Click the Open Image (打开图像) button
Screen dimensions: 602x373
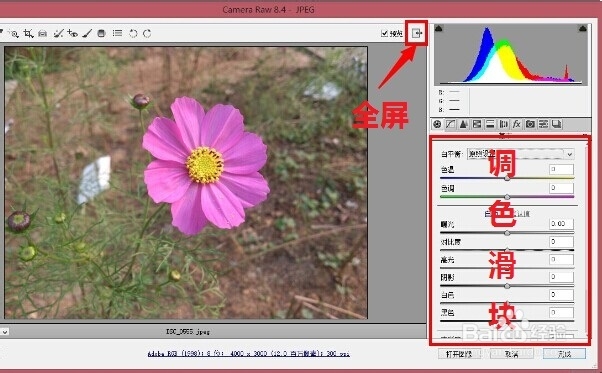(x=459, y=354)
